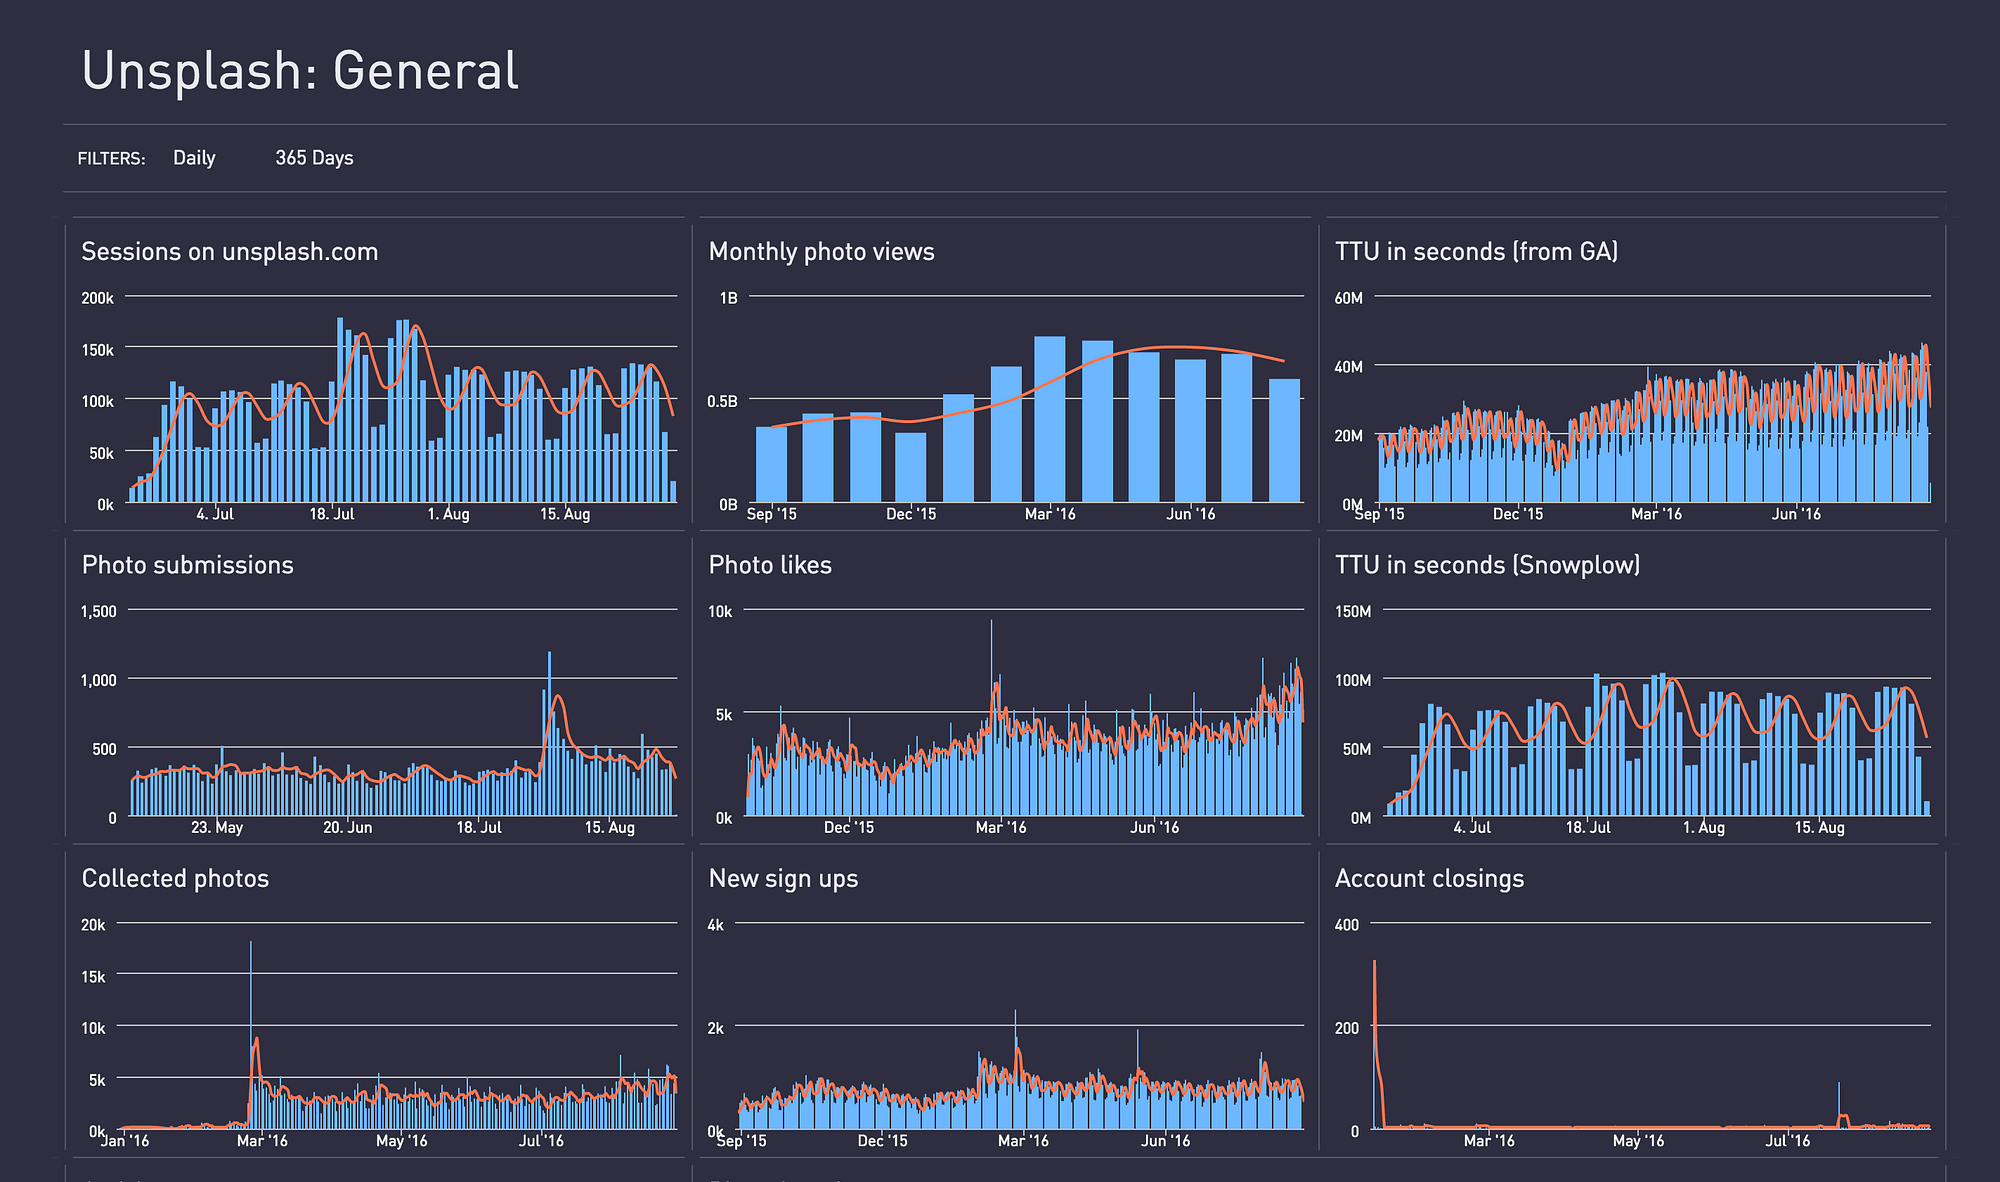
Task: Click the tallest bar in Monthly photo views
Action: [x=1049, y=420]
